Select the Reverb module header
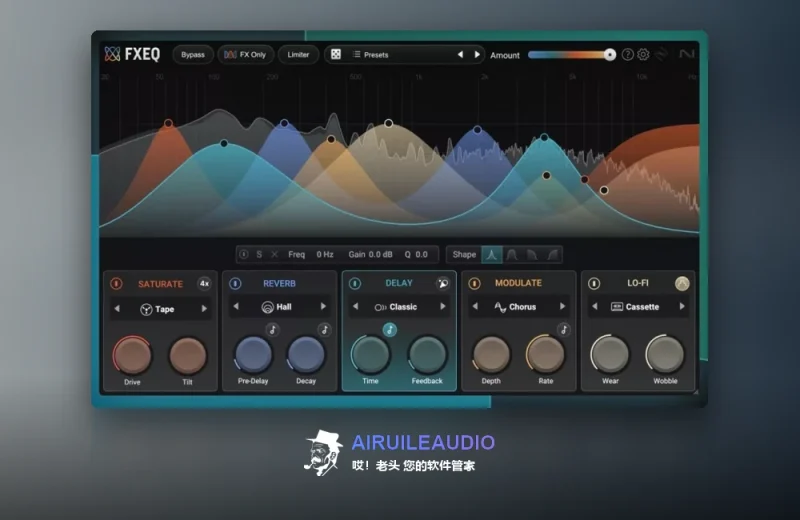Screen dimensions: 800x520 click(x=279, y=283)
